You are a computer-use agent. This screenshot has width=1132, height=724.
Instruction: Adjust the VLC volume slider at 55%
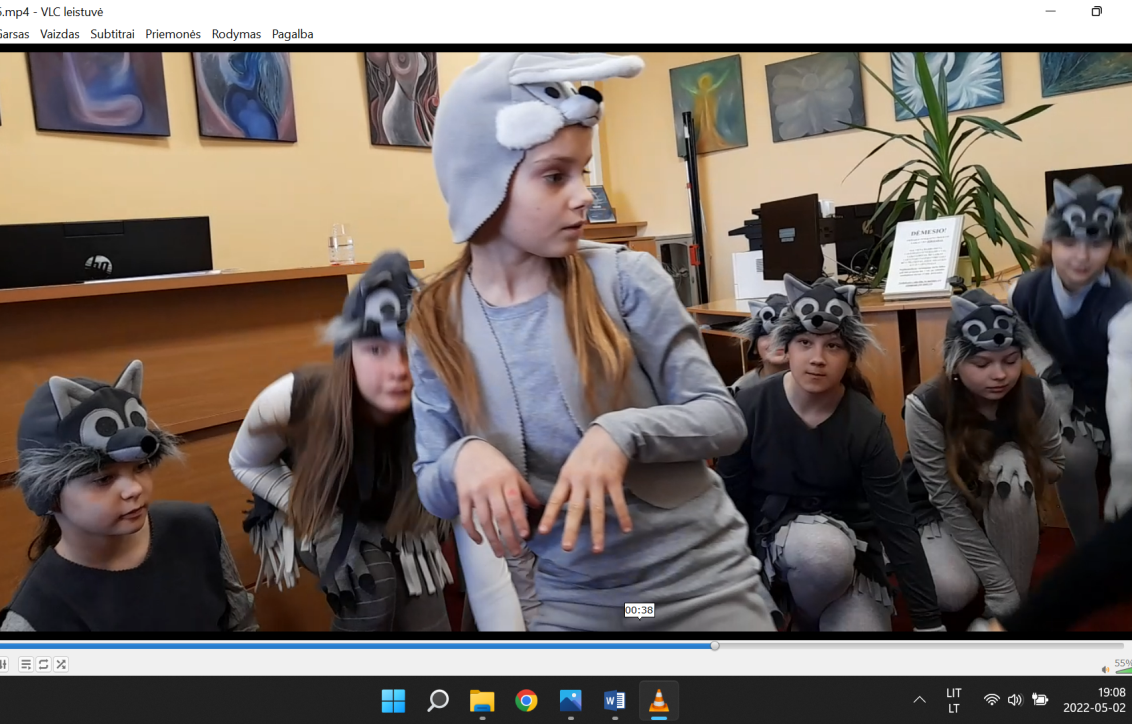coord(1122,666)
